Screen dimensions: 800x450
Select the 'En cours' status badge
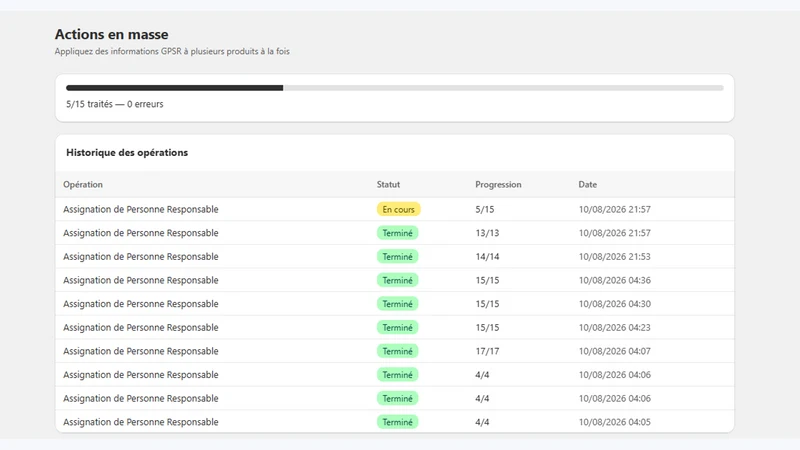[x=398, y=209]
